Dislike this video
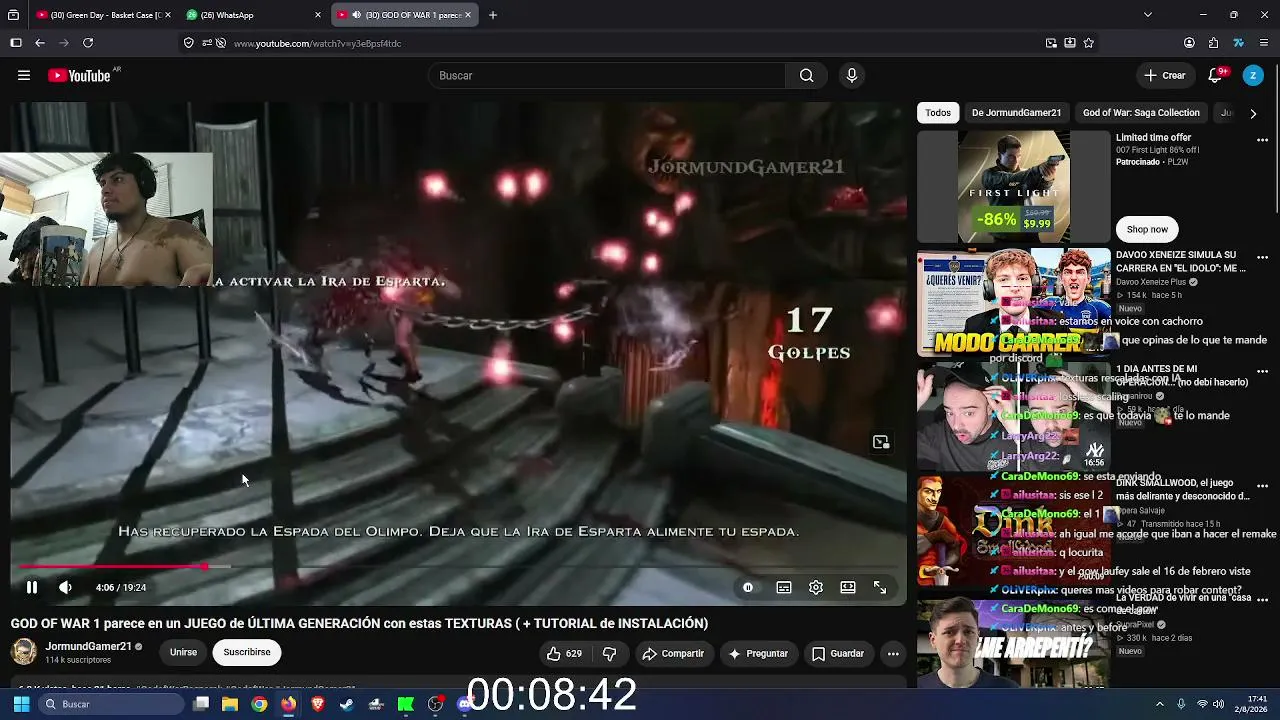 609,653
